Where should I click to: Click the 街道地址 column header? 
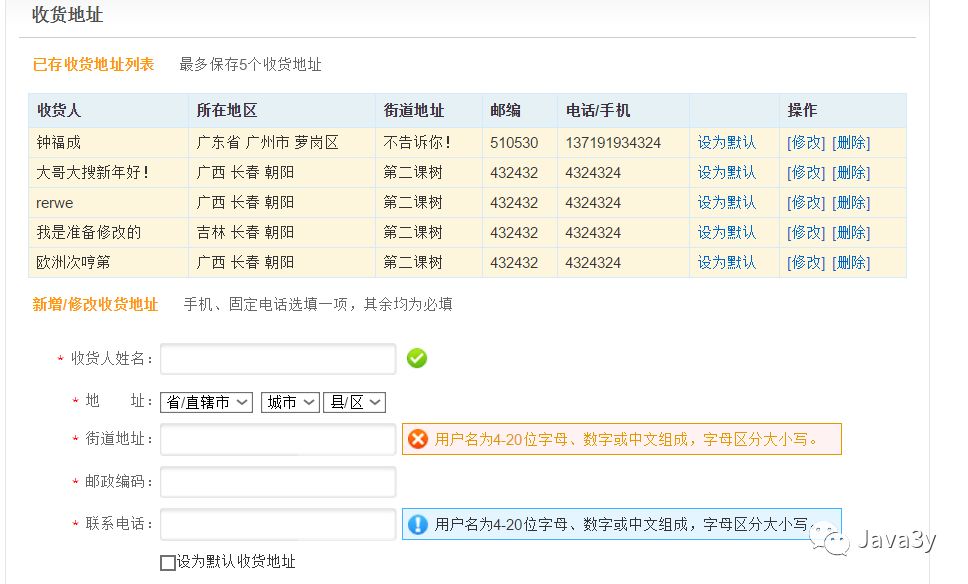pos(414,111)
